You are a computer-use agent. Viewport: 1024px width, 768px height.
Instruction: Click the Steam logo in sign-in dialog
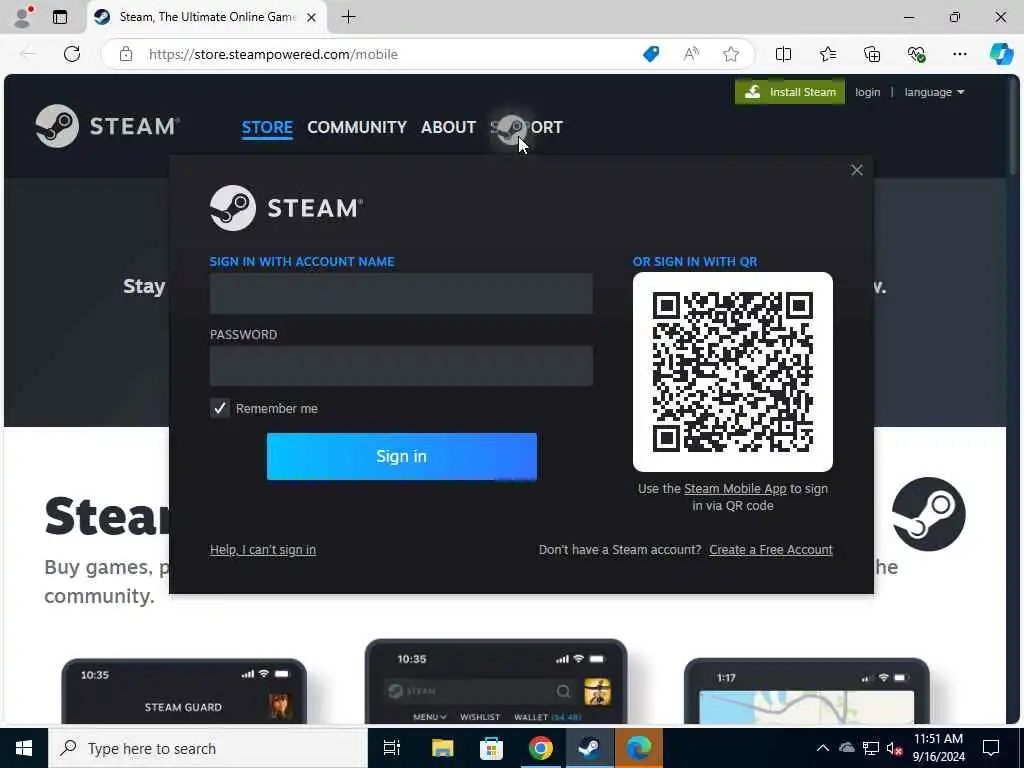coord(286,208)
